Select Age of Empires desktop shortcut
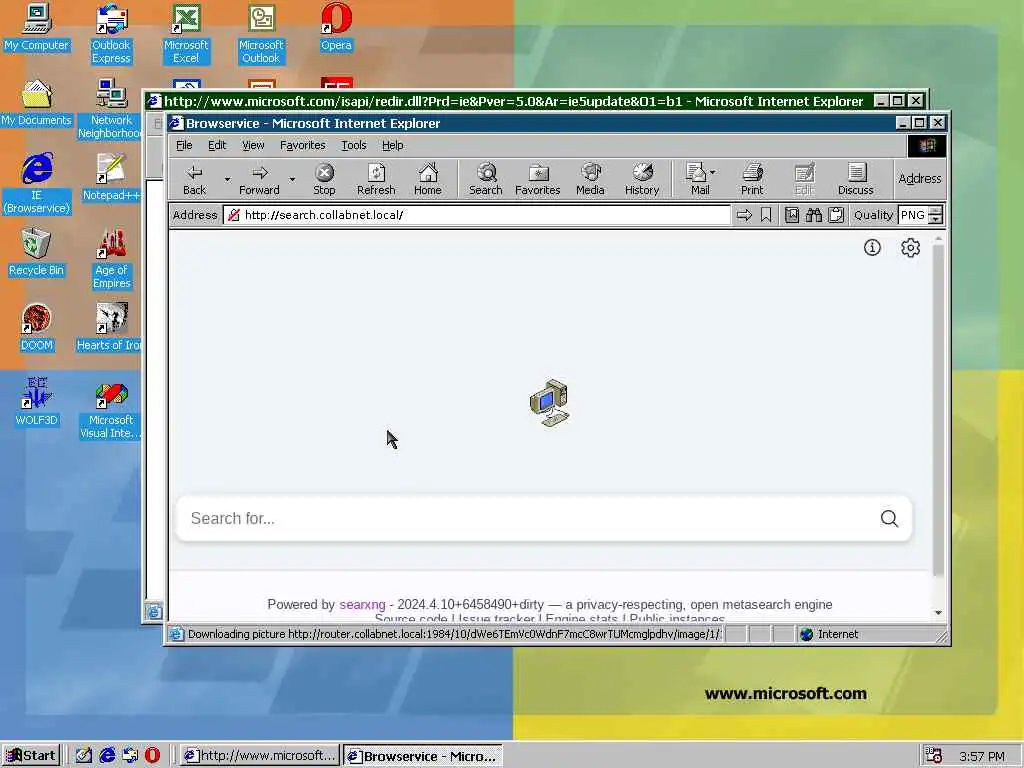 coord(111,259)
